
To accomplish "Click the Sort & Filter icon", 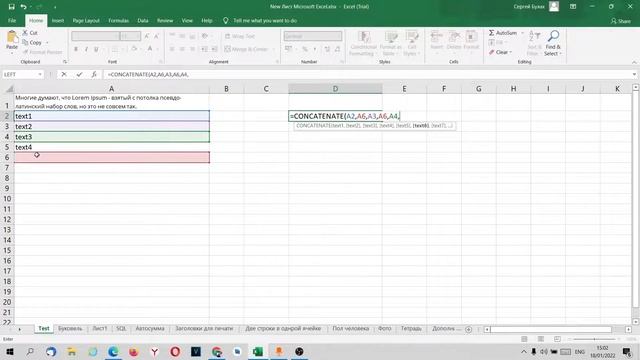I will pos(534,36).
